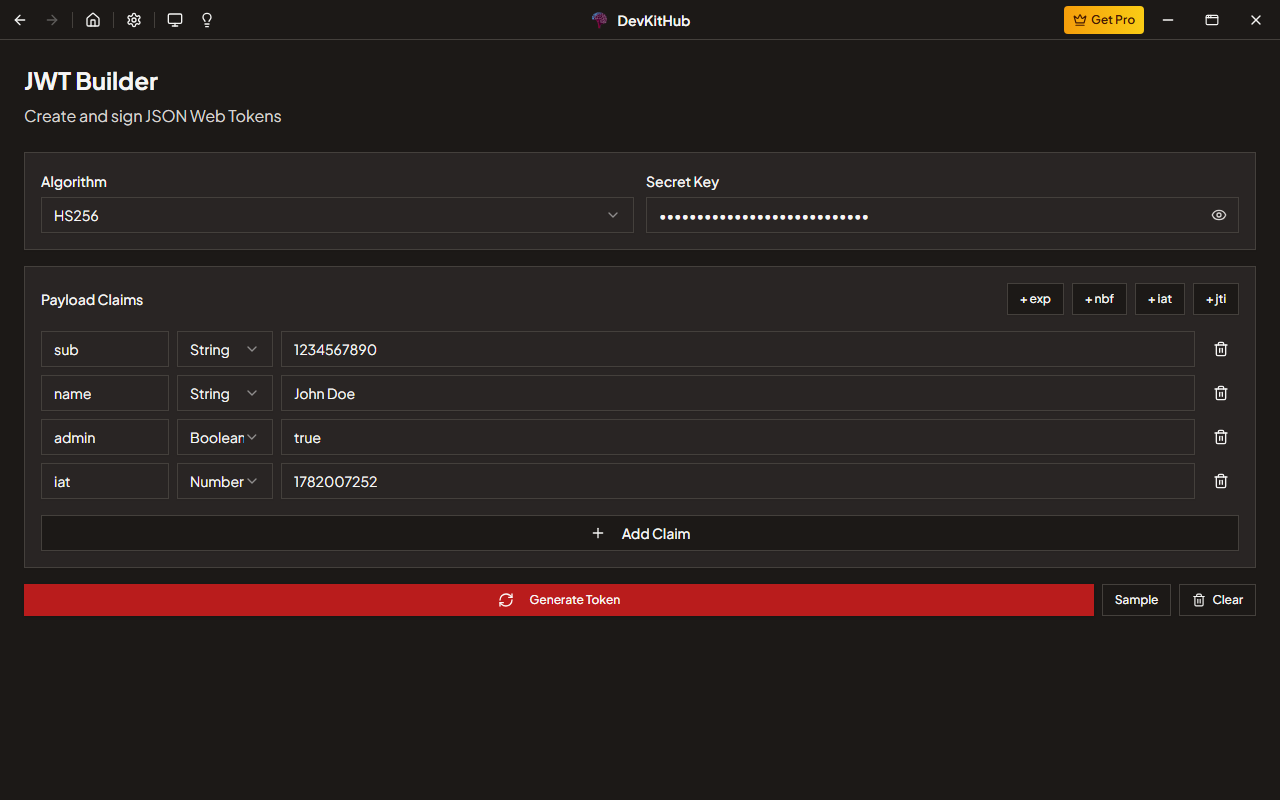1280x800 pixels.
Task: Add the iat claim shortcut
Action: coord(1160,299)
